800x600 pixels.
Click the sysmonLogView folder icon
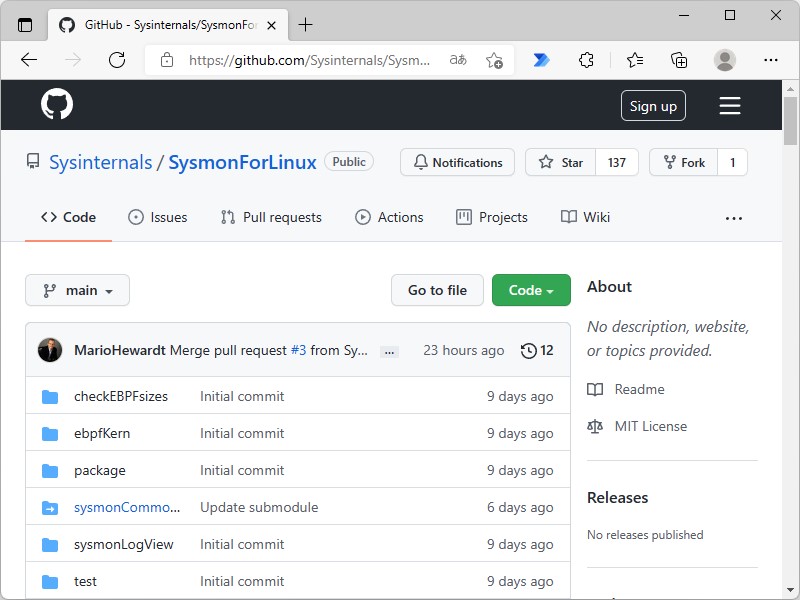click(49, 544)
